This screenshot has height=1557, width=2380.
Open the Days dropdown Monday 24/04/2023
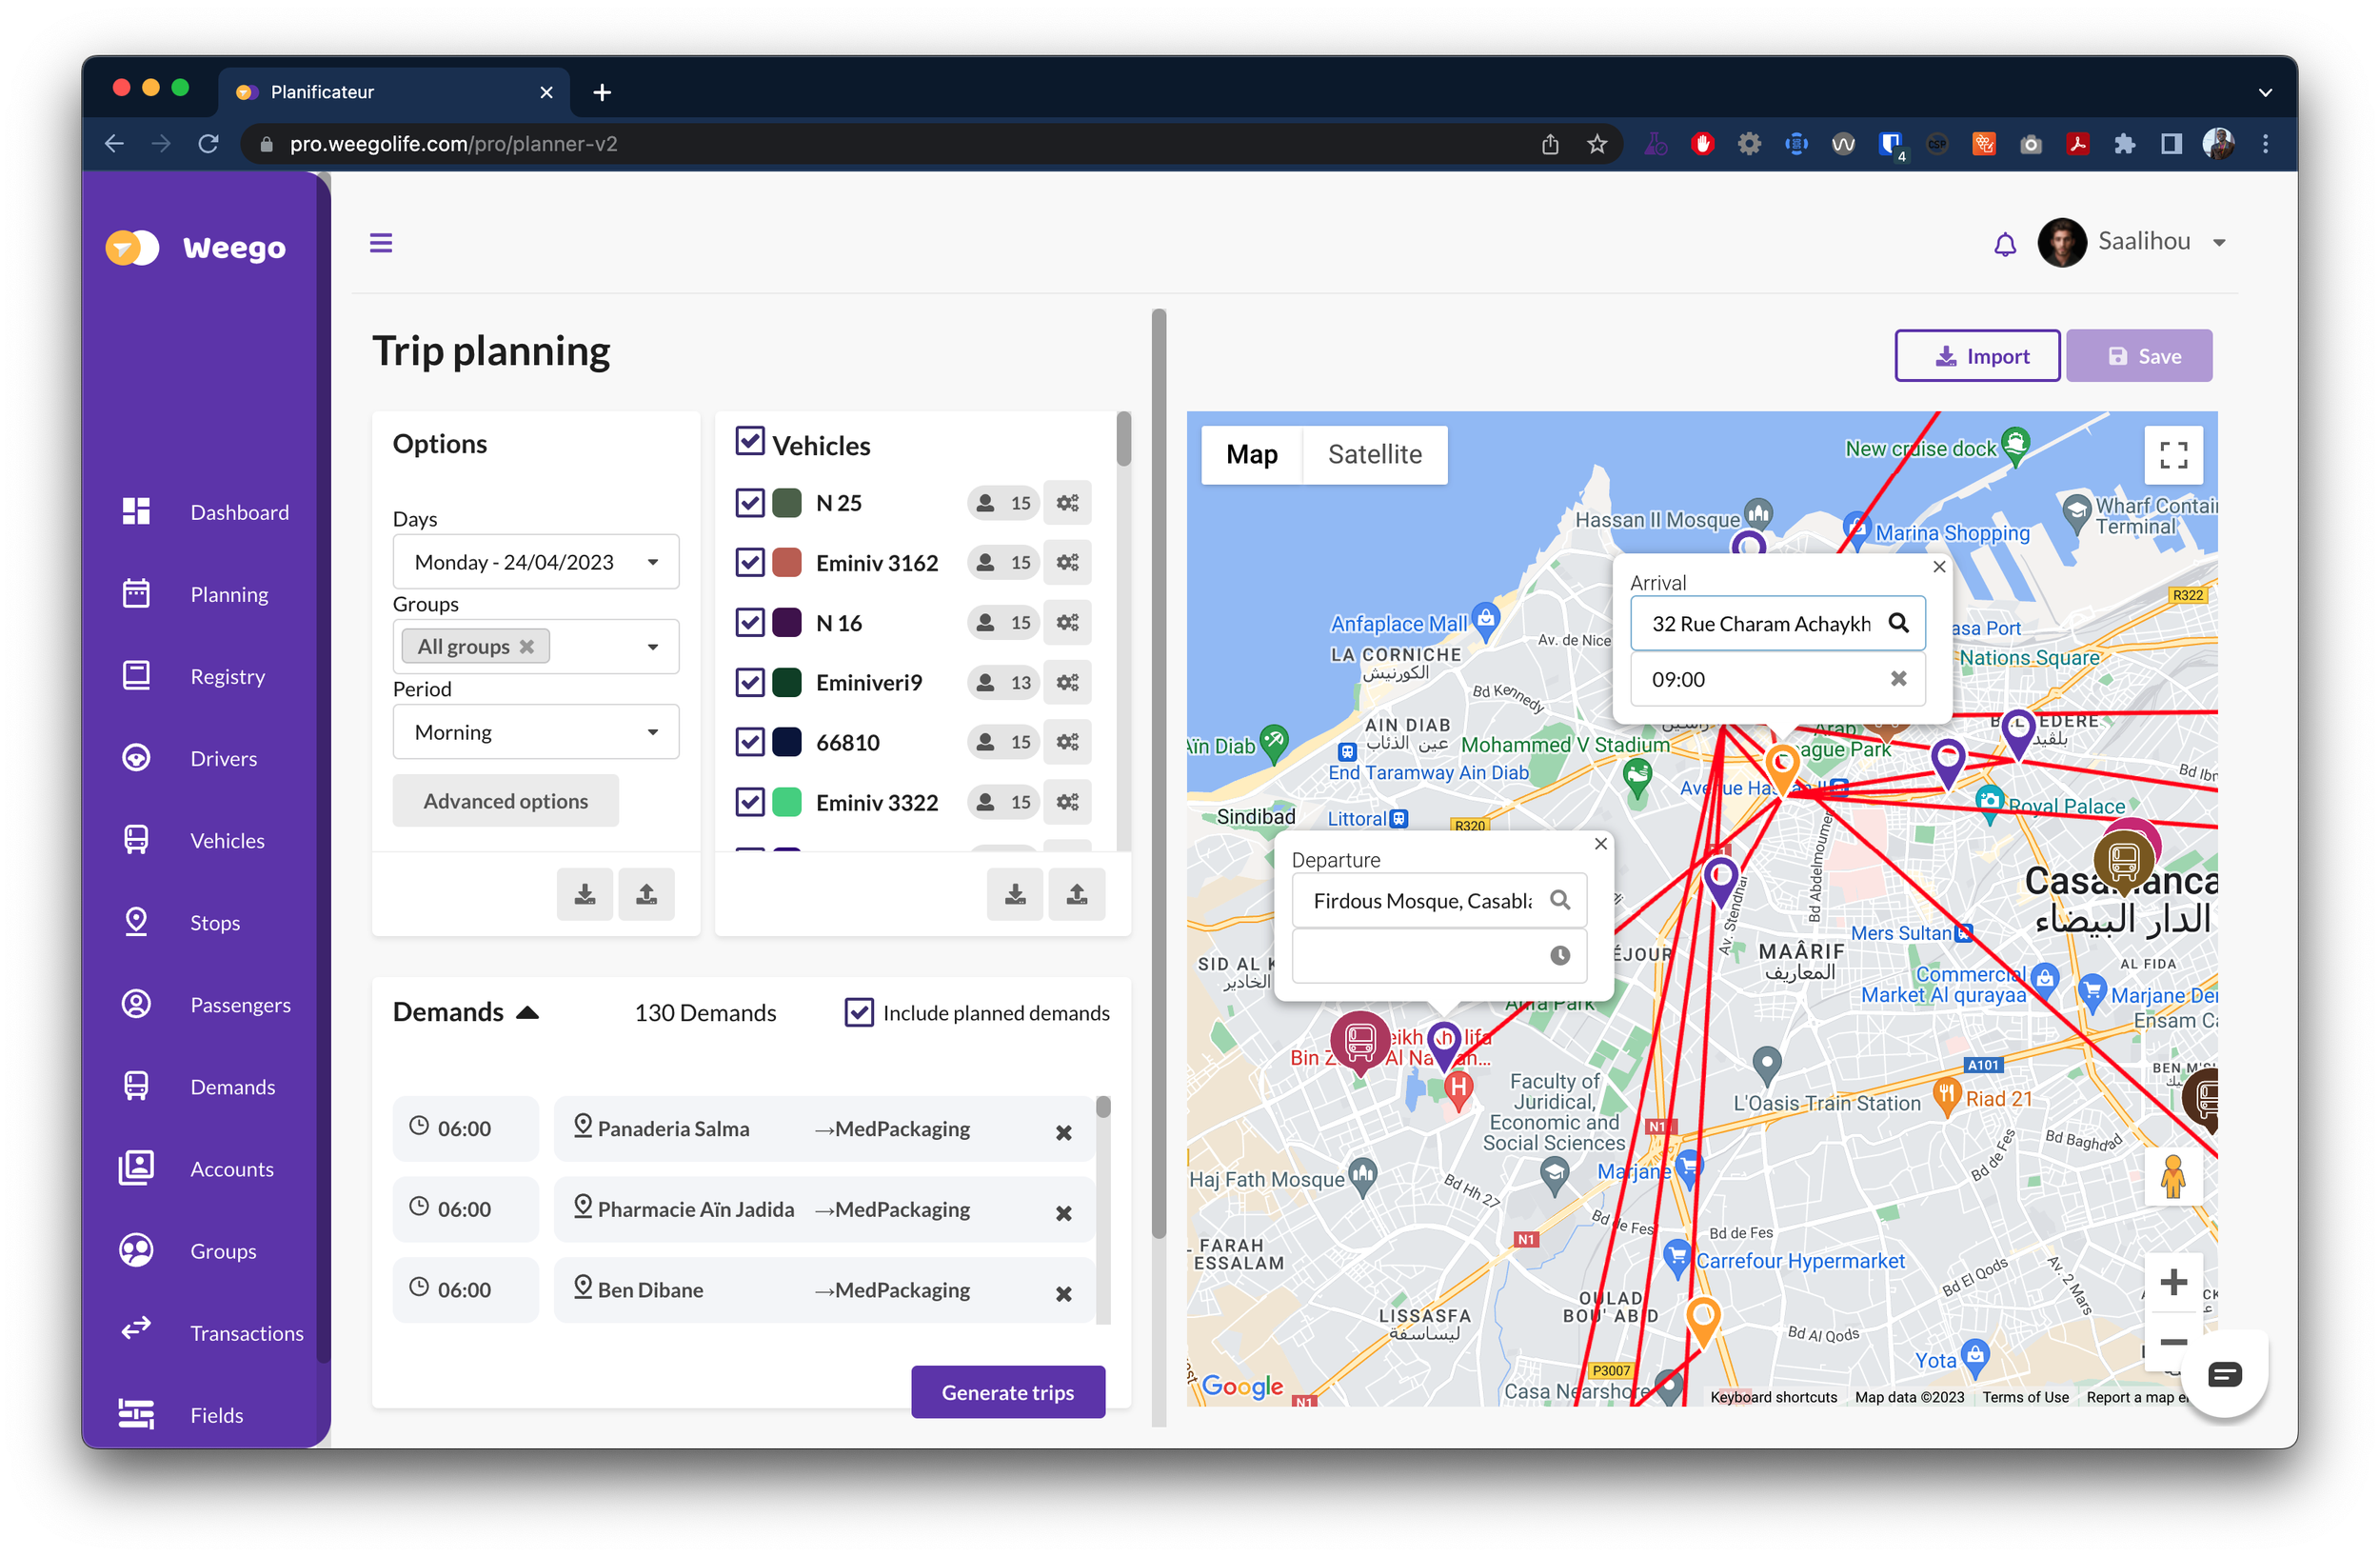point(536,562)
